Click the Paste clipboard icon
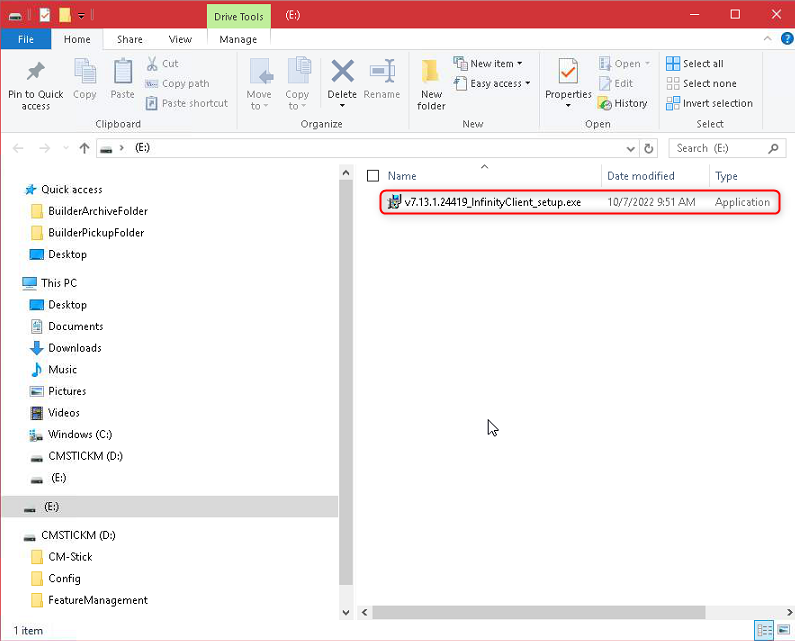 click(x=122, y=71)
